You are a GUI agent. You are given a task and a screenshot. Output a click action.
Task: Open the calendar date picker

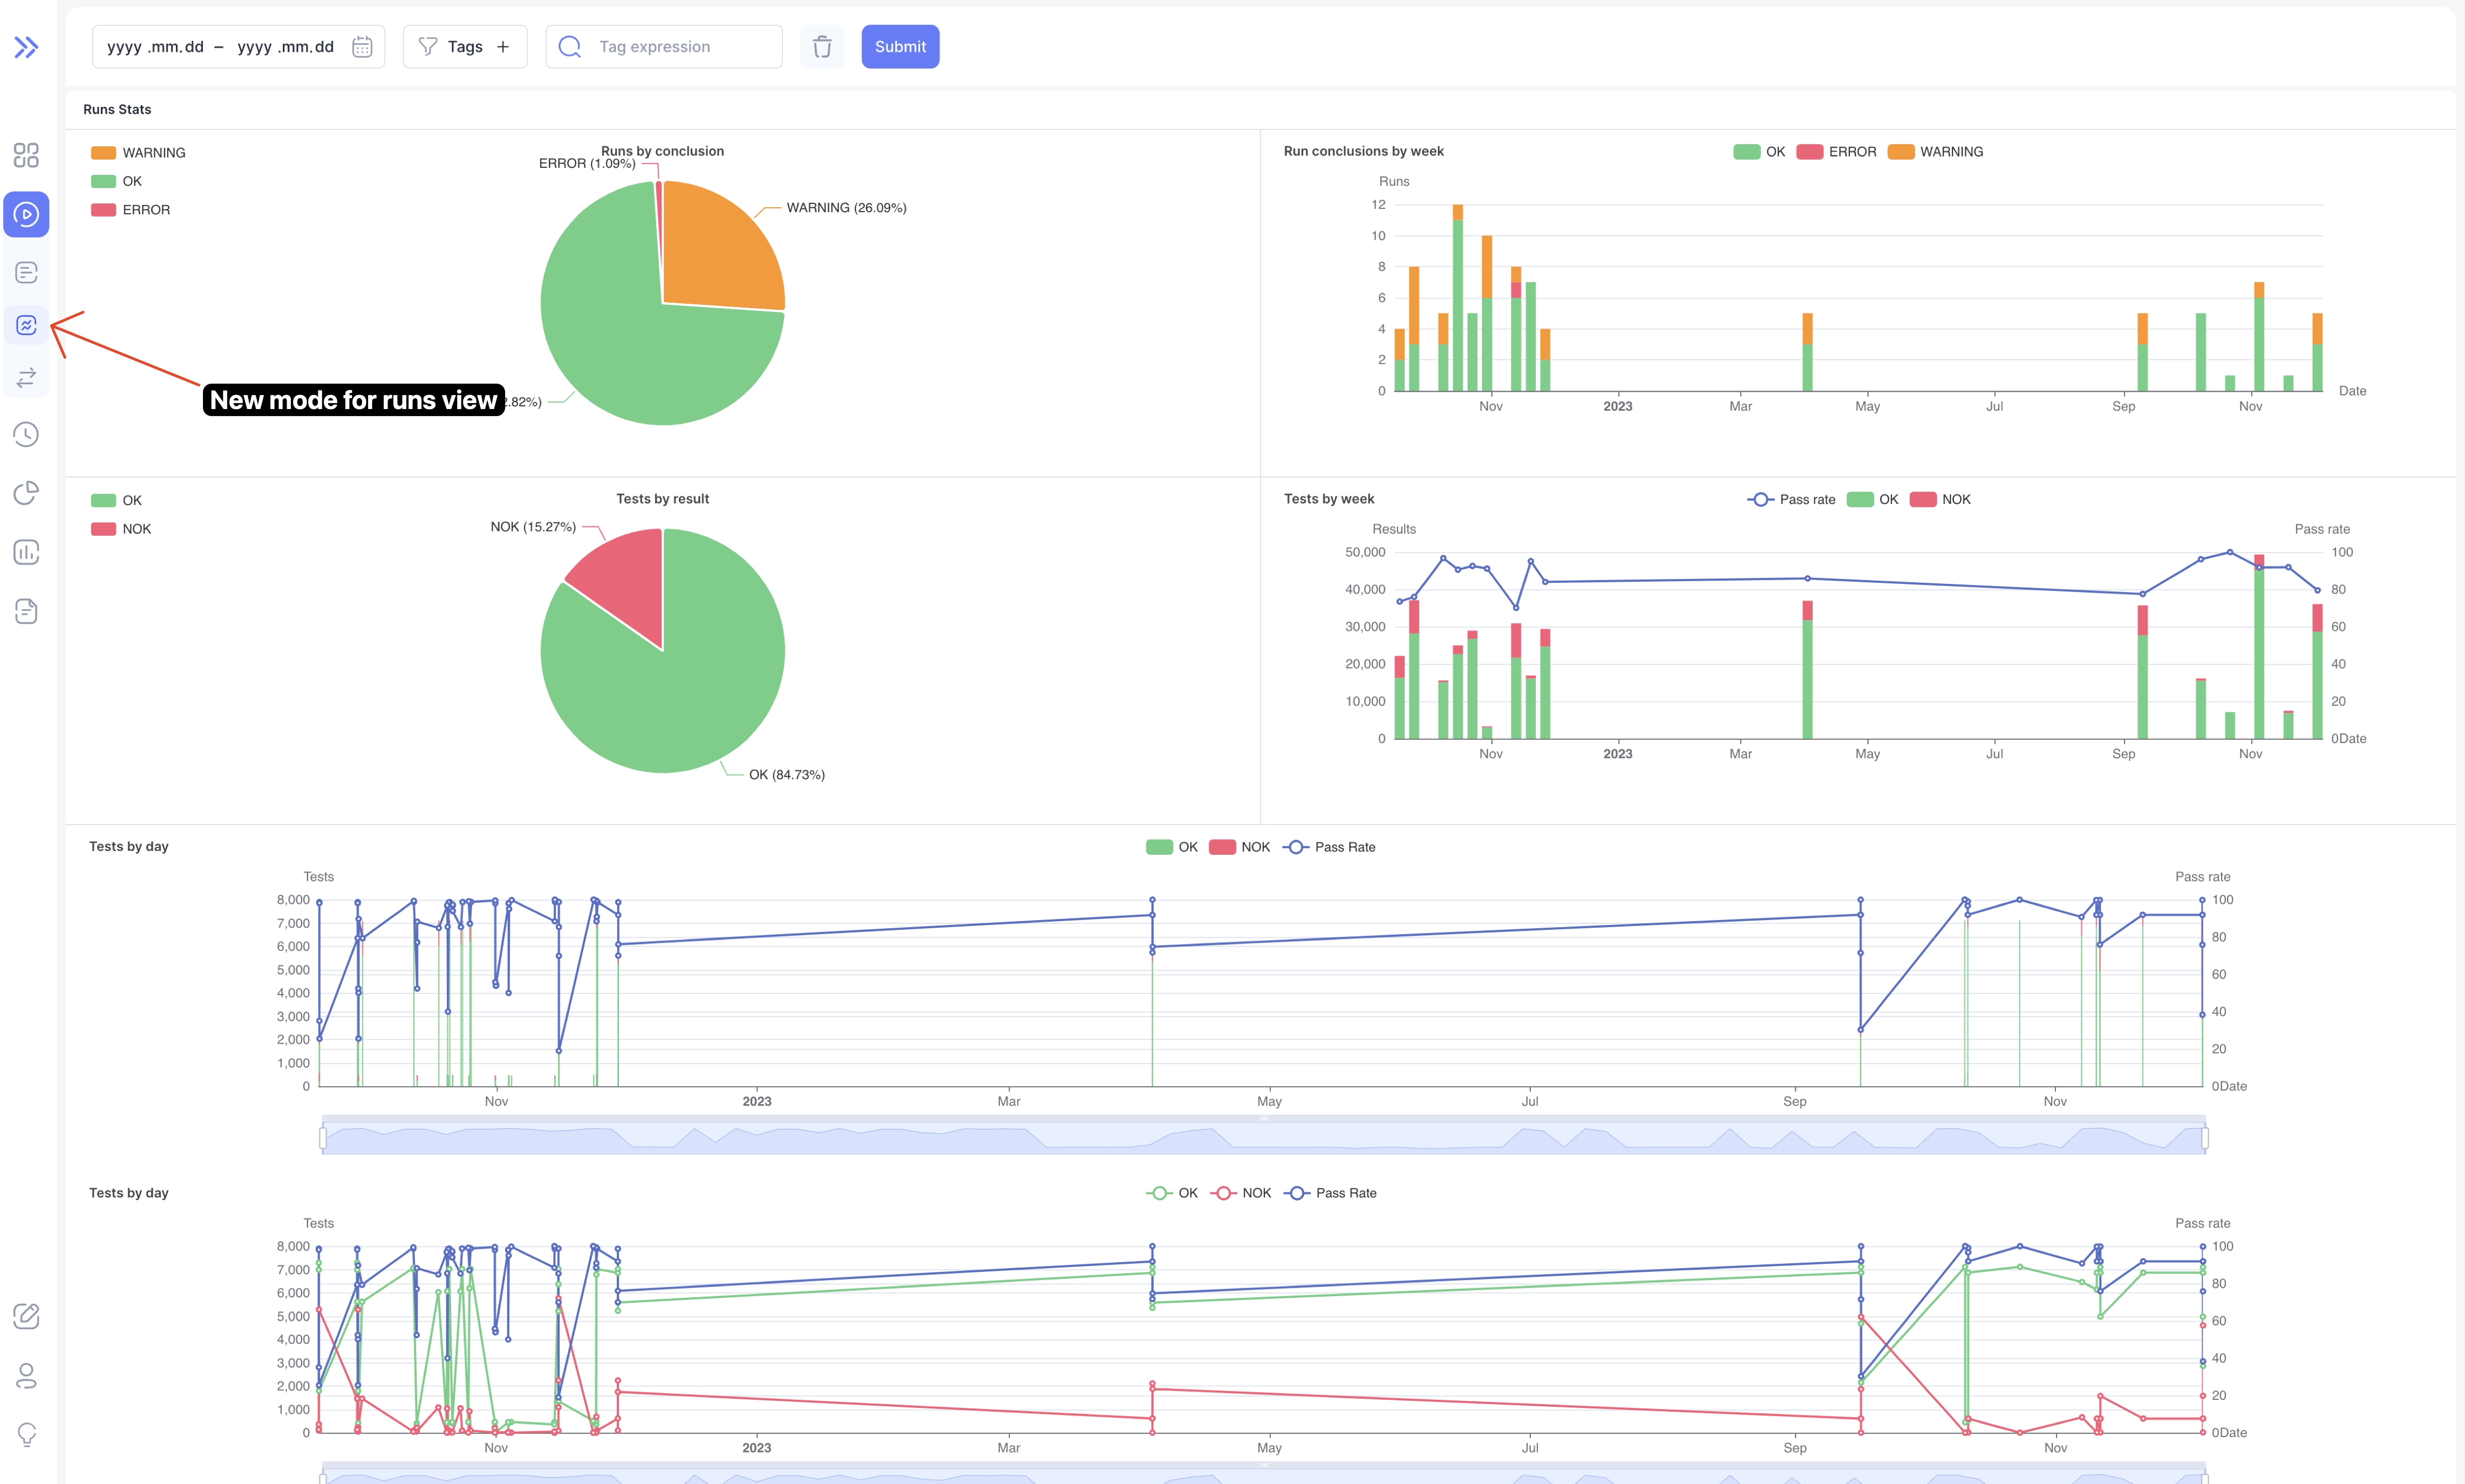362,46
